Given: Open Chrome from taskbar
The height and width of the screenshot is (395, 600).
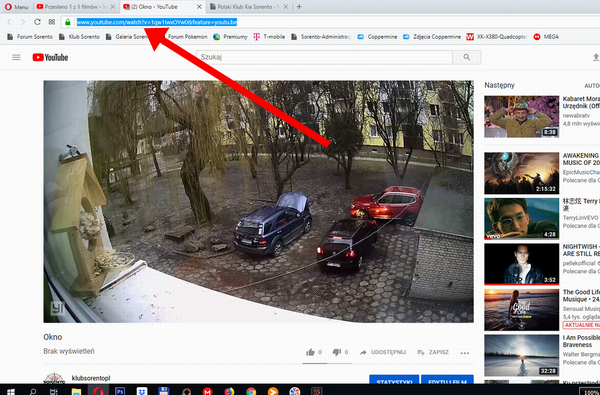Looking at the screenshot, I should click(x=251, y=391).
